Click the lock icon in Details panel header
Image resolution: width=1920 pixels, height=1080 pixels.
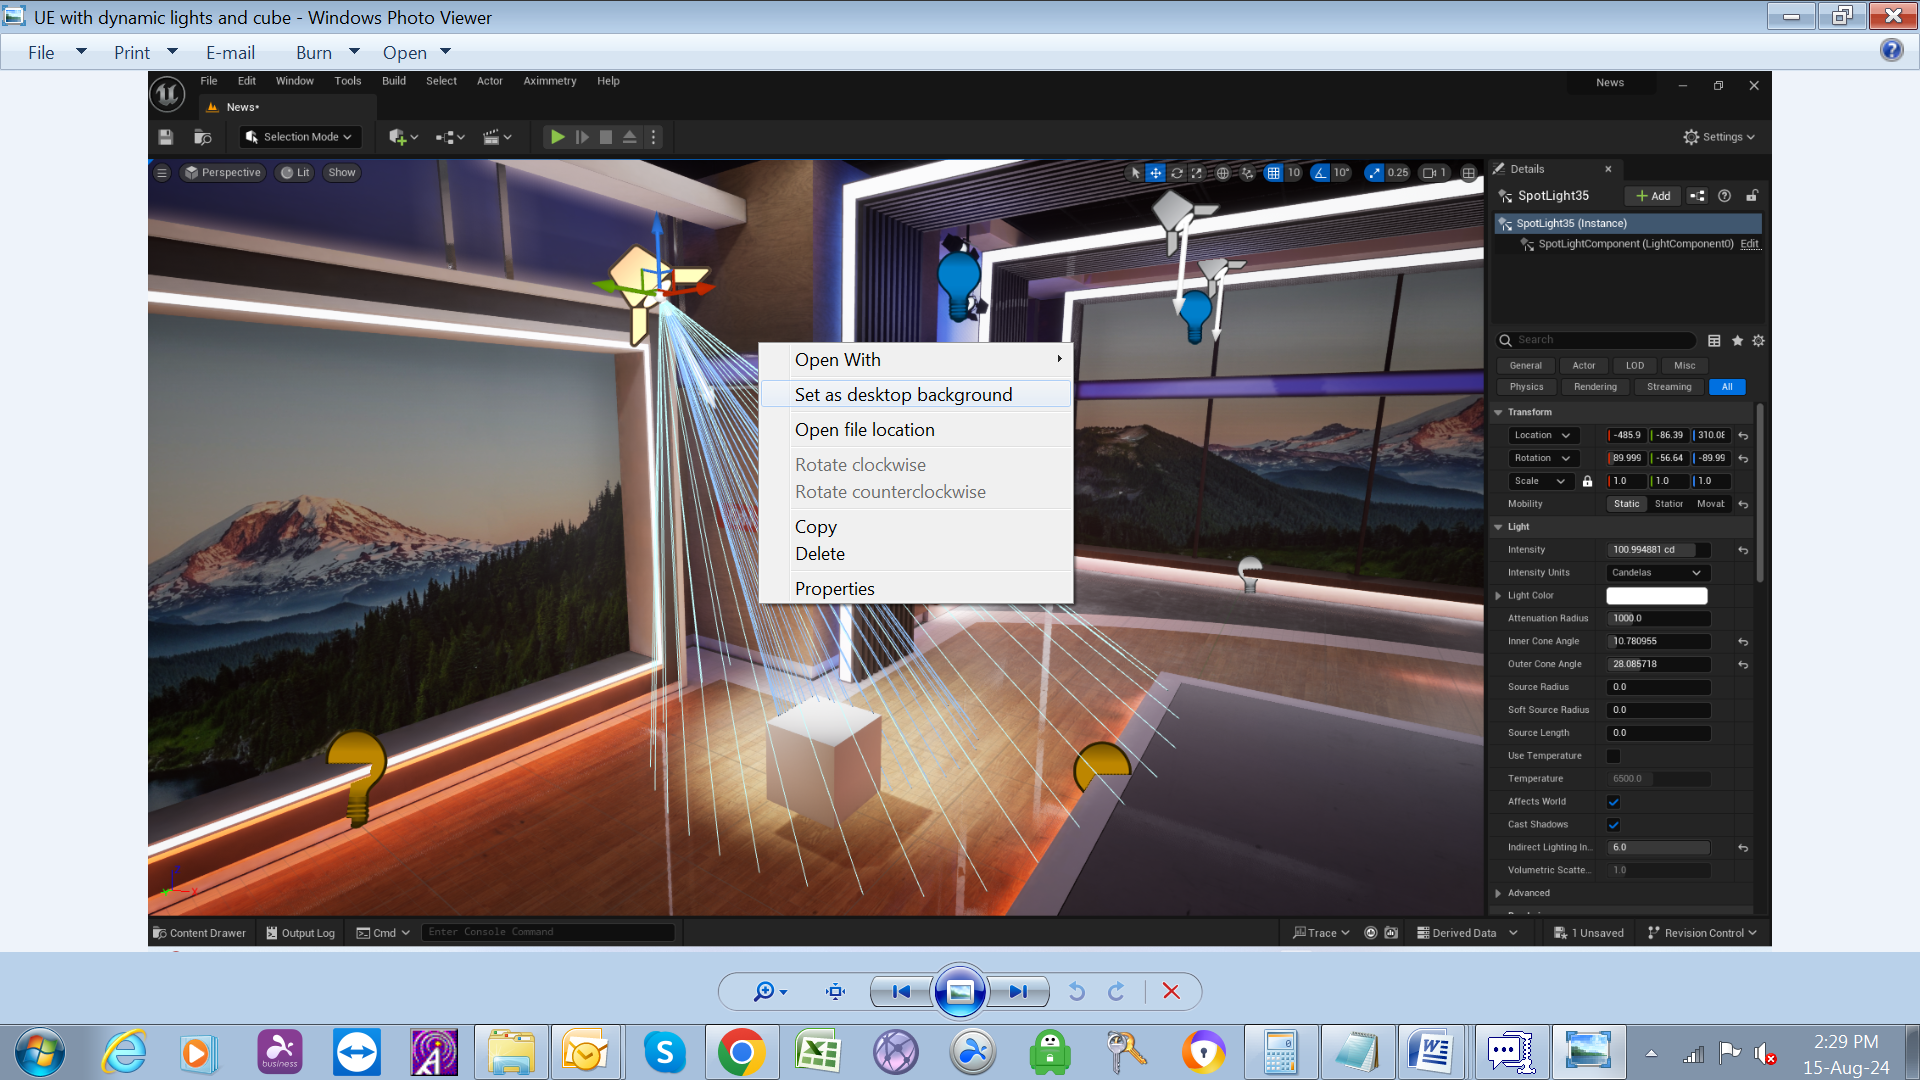click(1752, 196)
